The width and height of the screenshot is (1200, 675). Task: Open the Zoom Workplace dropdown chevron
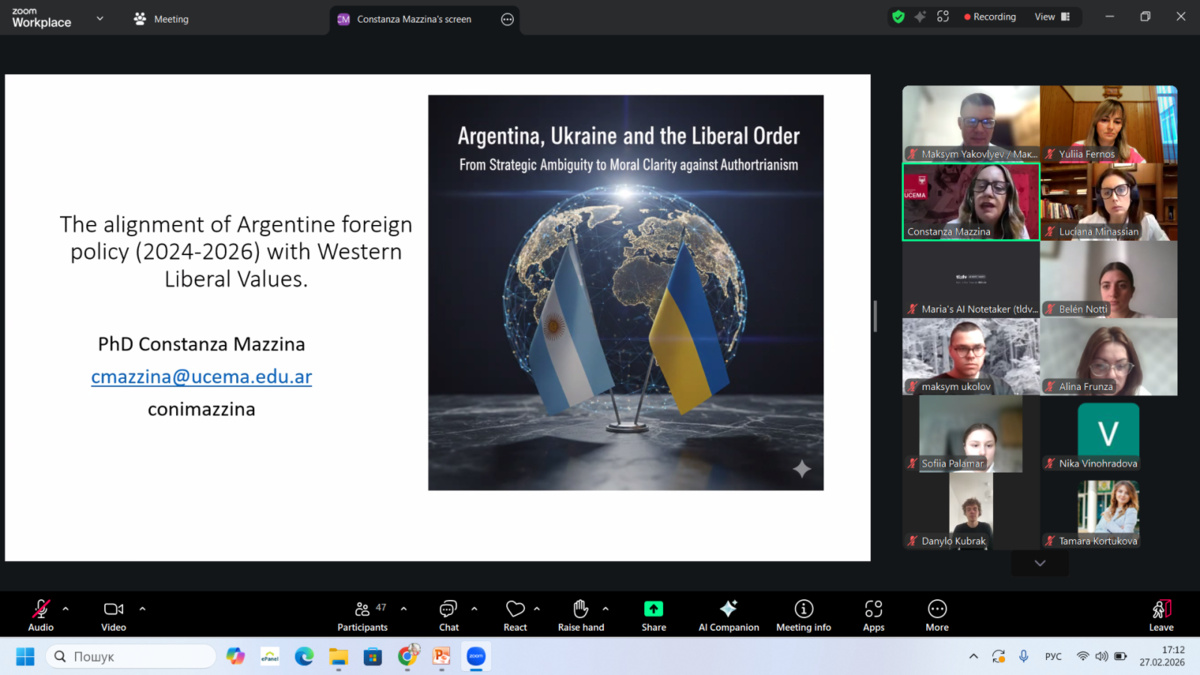(x=99, y=19)
